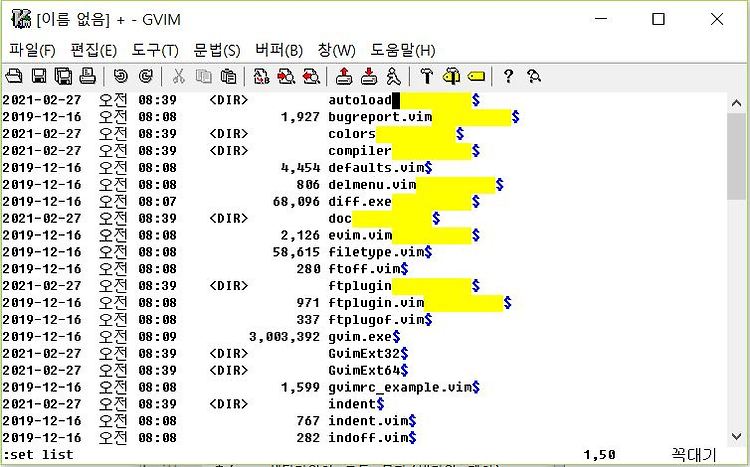Click the Copy toolbar icon
This screenshot has width=750, height=467.
tap(204, 76)
